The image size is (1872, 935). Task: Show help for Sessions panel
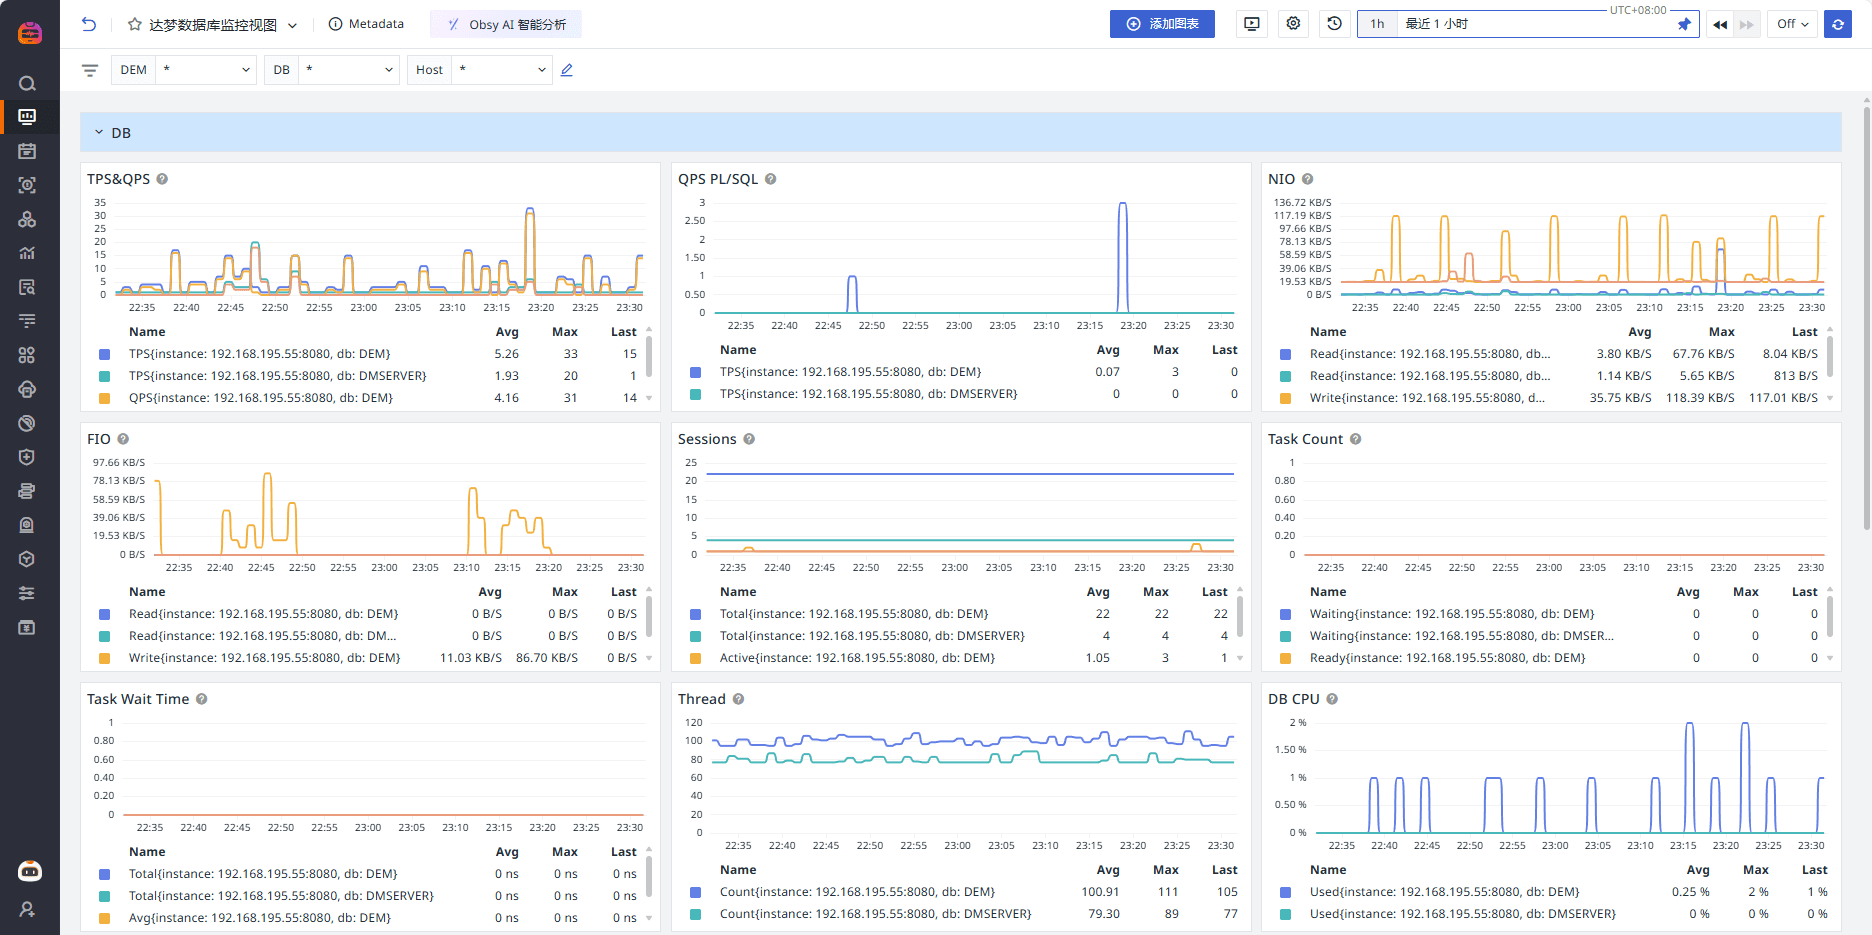[x=749, y=439]
